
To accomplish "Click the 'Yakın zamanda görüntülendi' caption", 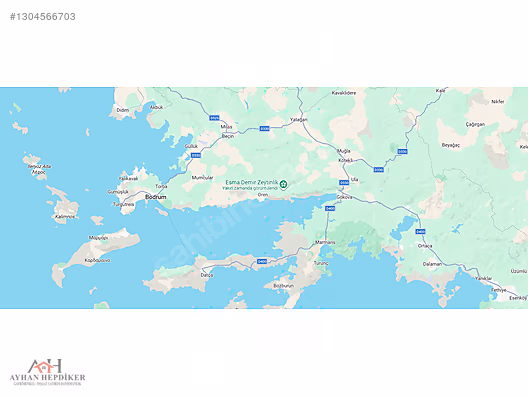I will coord(250,188).
